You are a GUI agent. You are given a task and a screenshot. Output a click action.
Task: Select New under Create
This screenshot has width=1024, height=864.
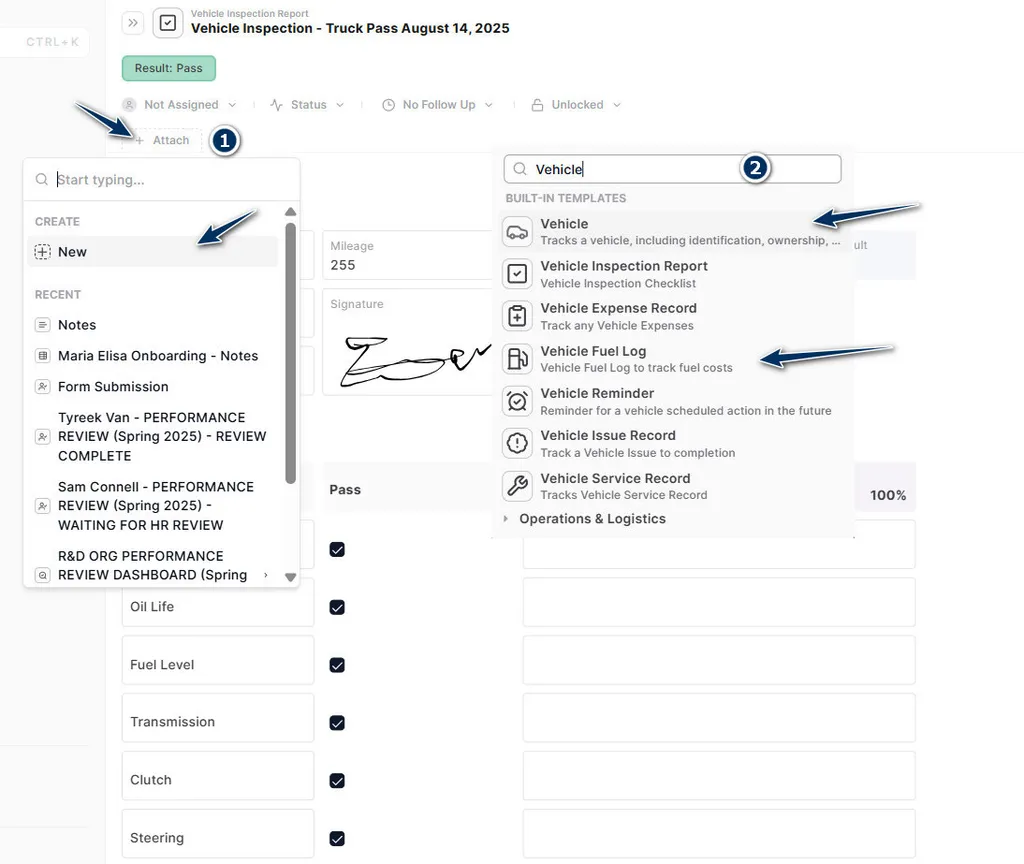tap(72, 252)
